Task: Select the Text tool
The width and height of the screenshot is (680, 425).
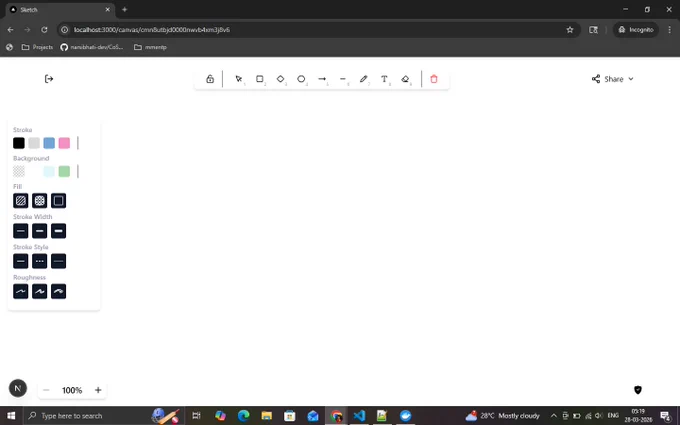Action: coord(384,79)
